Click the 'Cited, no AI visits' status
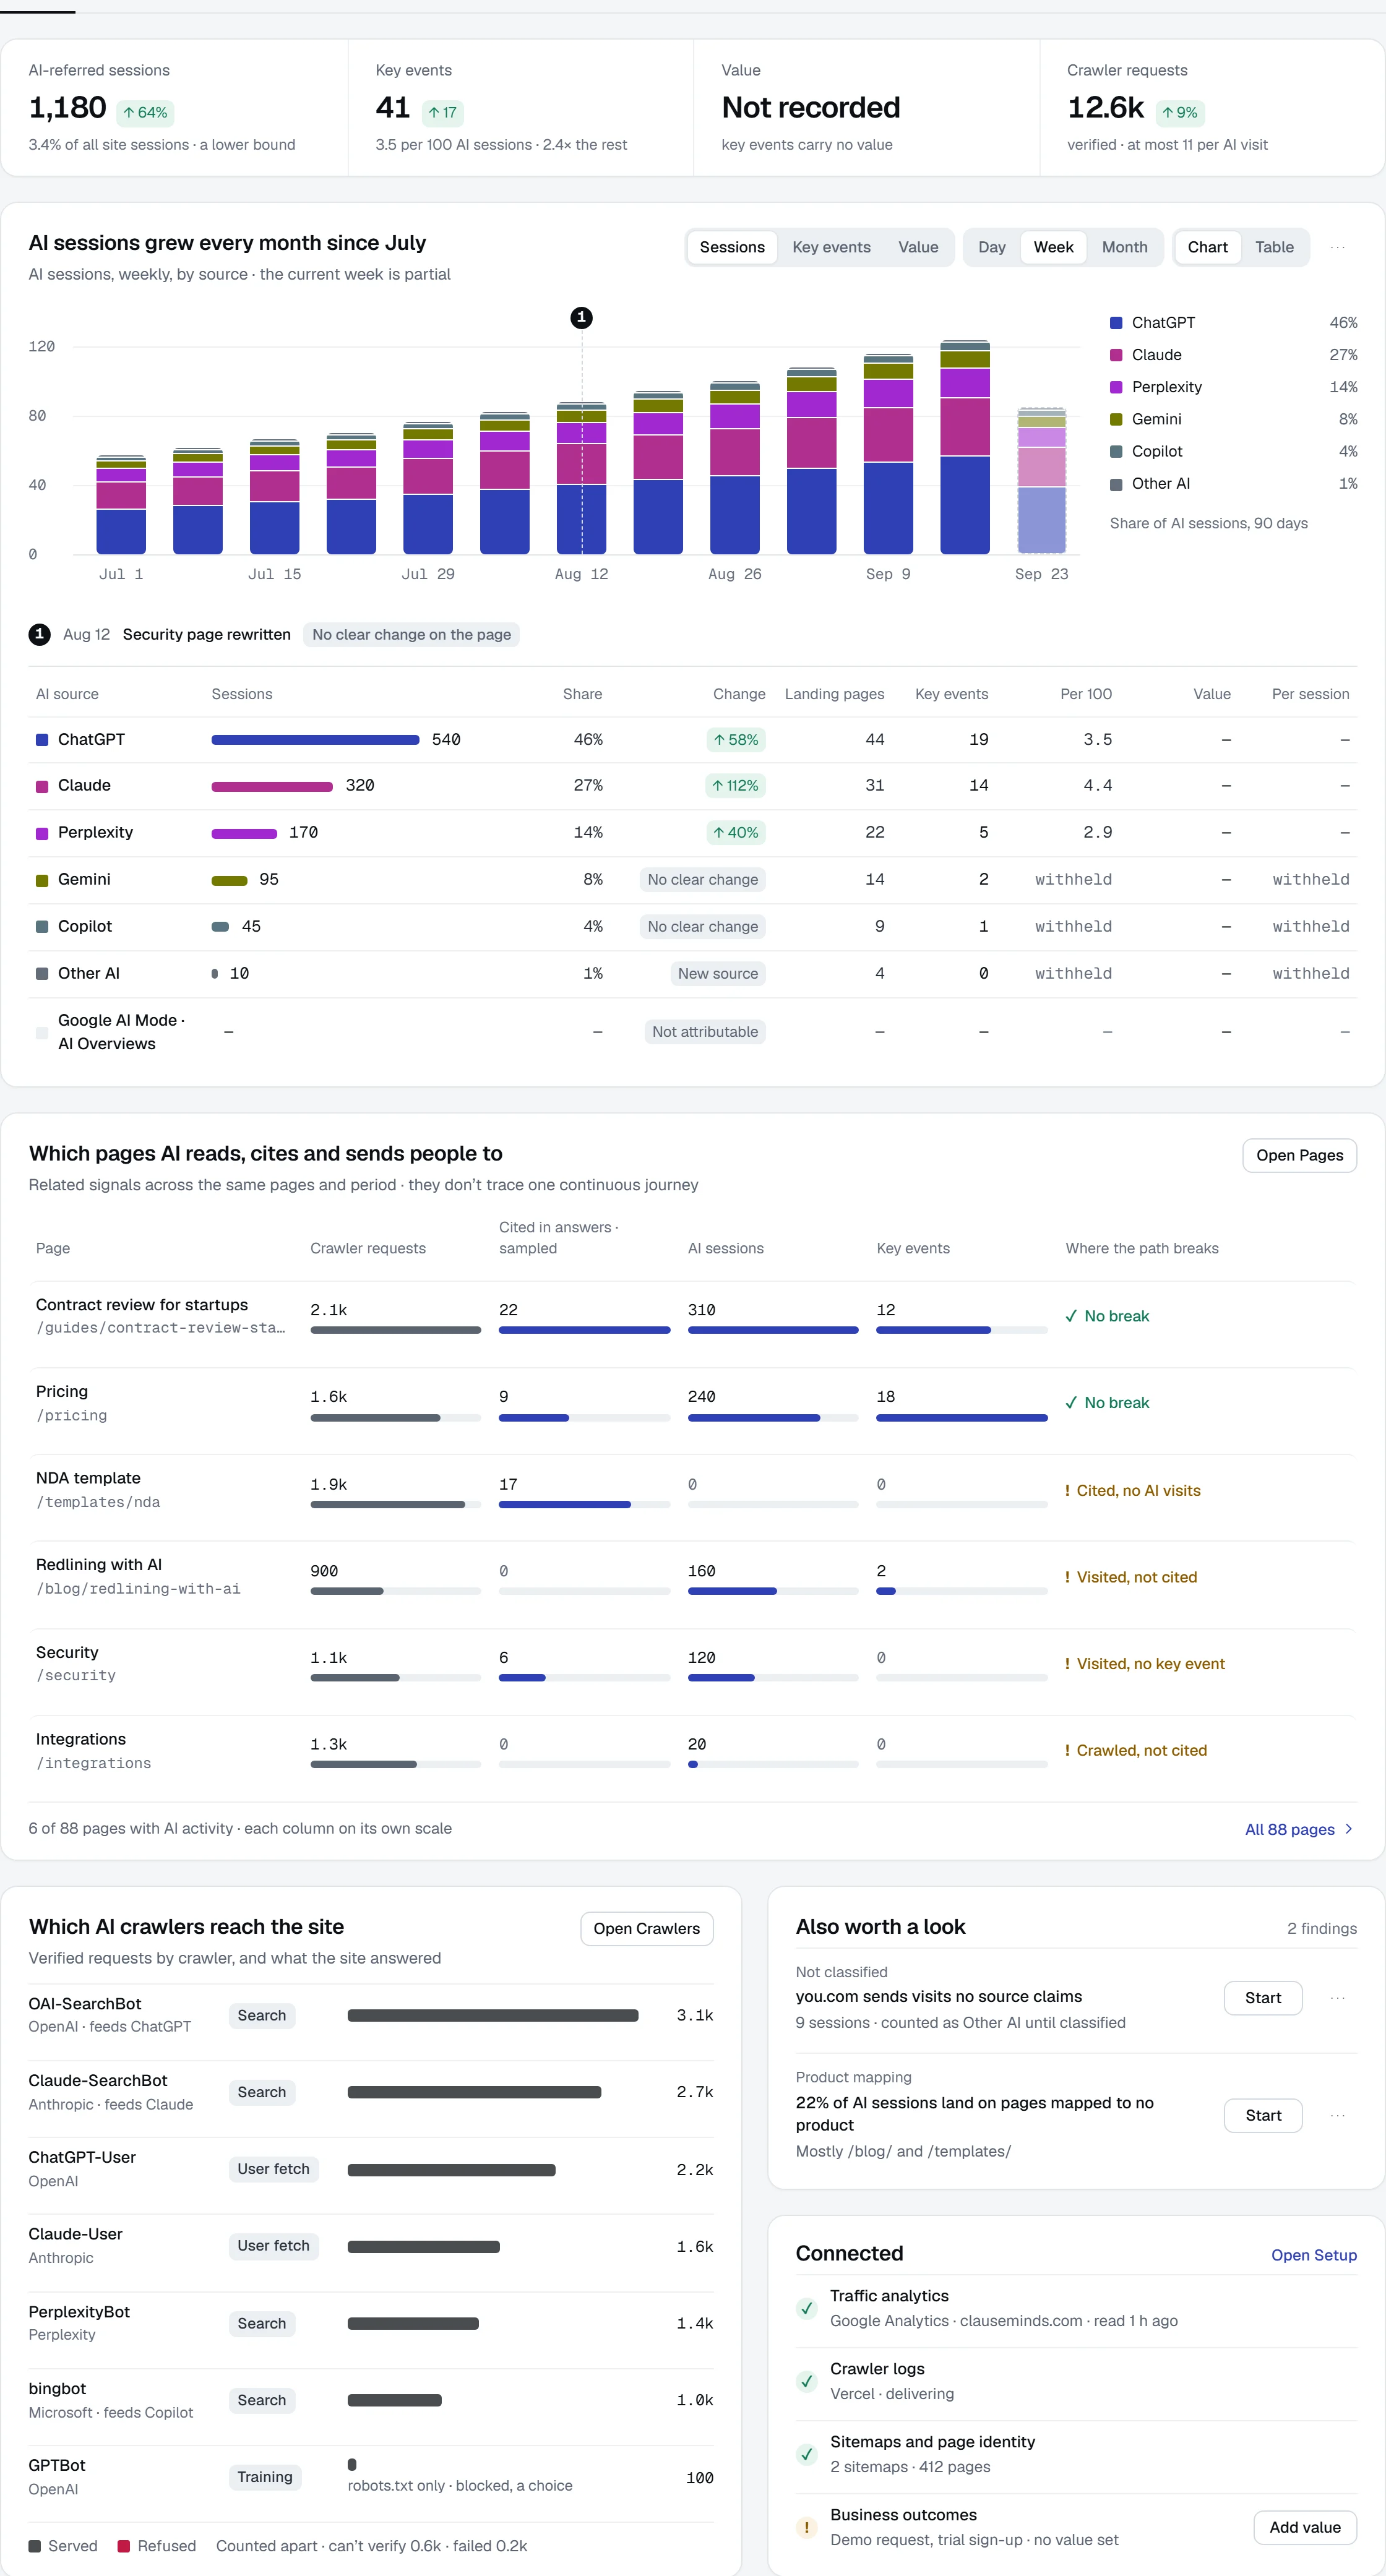Image resolution: width=1386 pixels, height=2576 pixels. coord(1132,1490)
